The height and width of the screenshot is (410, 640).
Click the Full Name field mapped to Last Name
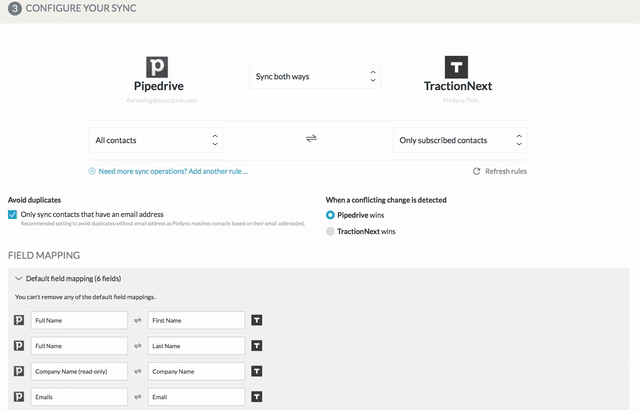pos(79,346)
